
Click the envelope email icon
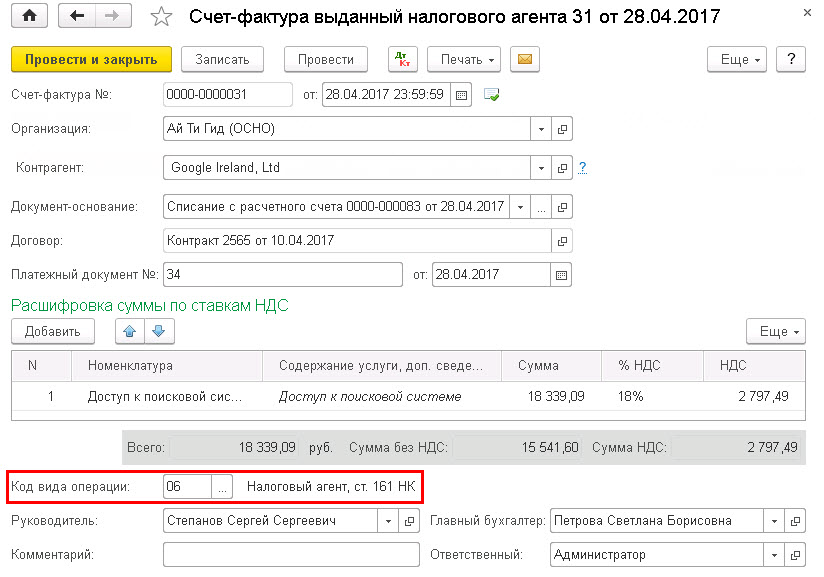[x=524, y=60]
